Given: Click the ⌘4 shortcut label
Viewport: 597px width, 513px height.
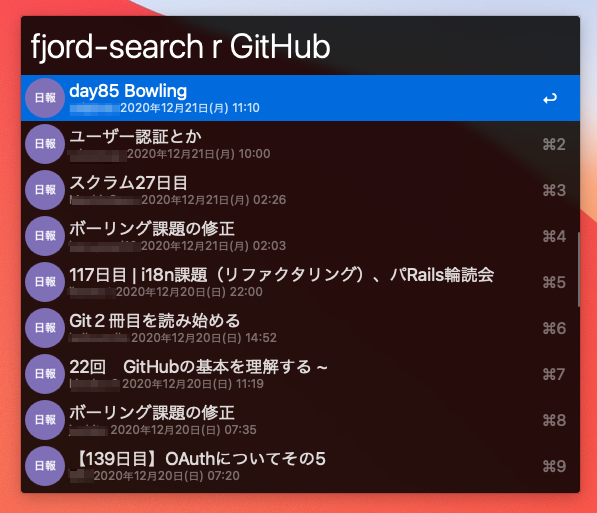Looking at the screenshot, I should point(554,237).
